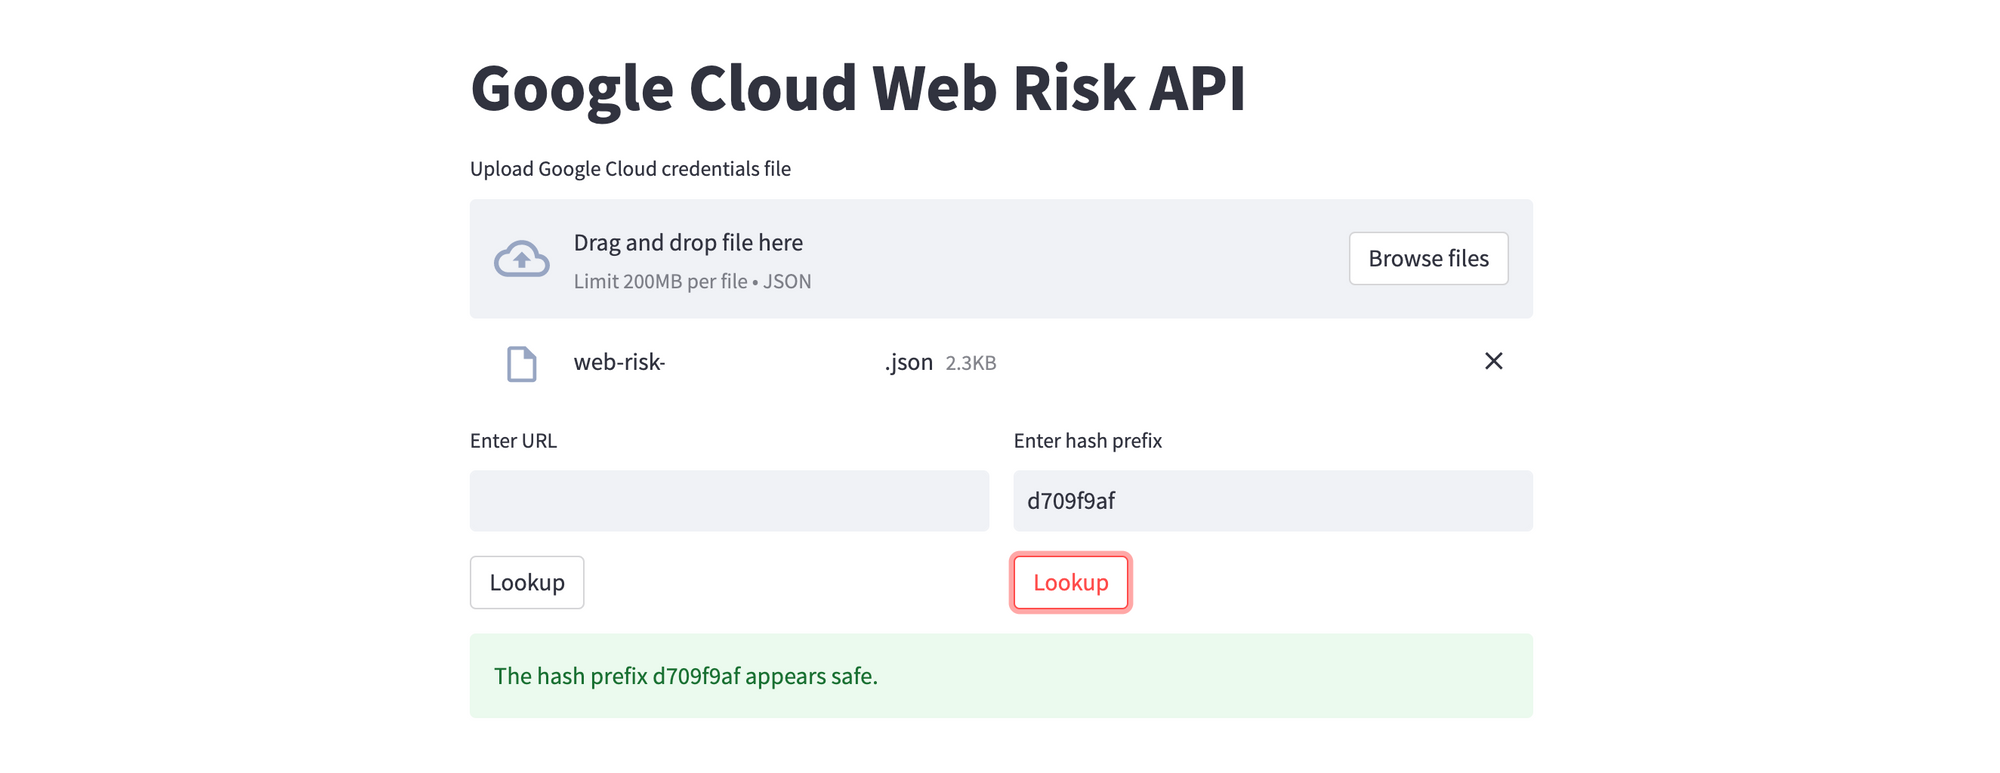
Task: Run the URL Lookup button
Action: 527,582
